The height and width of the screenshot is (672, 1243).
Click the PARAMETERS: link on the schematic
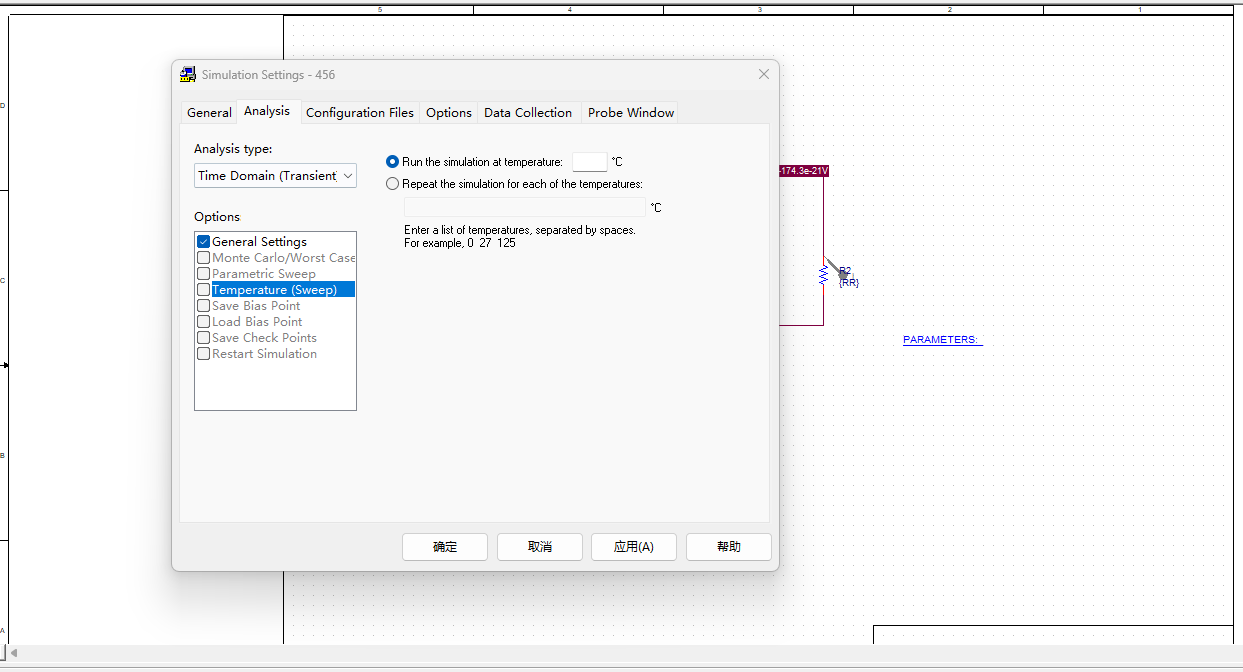coord(942,340)
